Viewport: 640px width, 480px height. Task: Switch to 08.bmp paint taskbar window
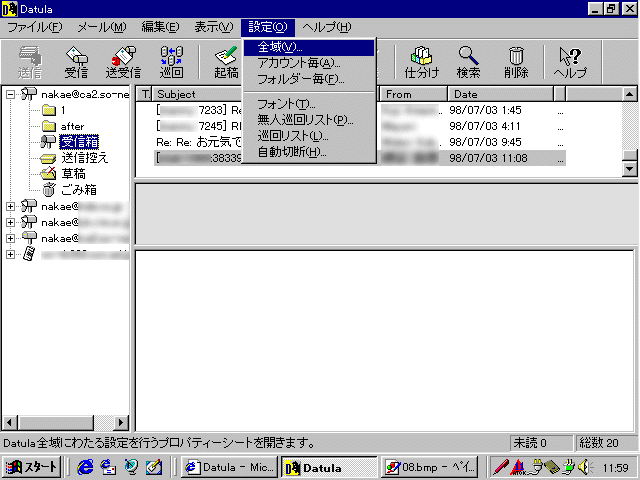pyautogui.click(x=430, y=467)
